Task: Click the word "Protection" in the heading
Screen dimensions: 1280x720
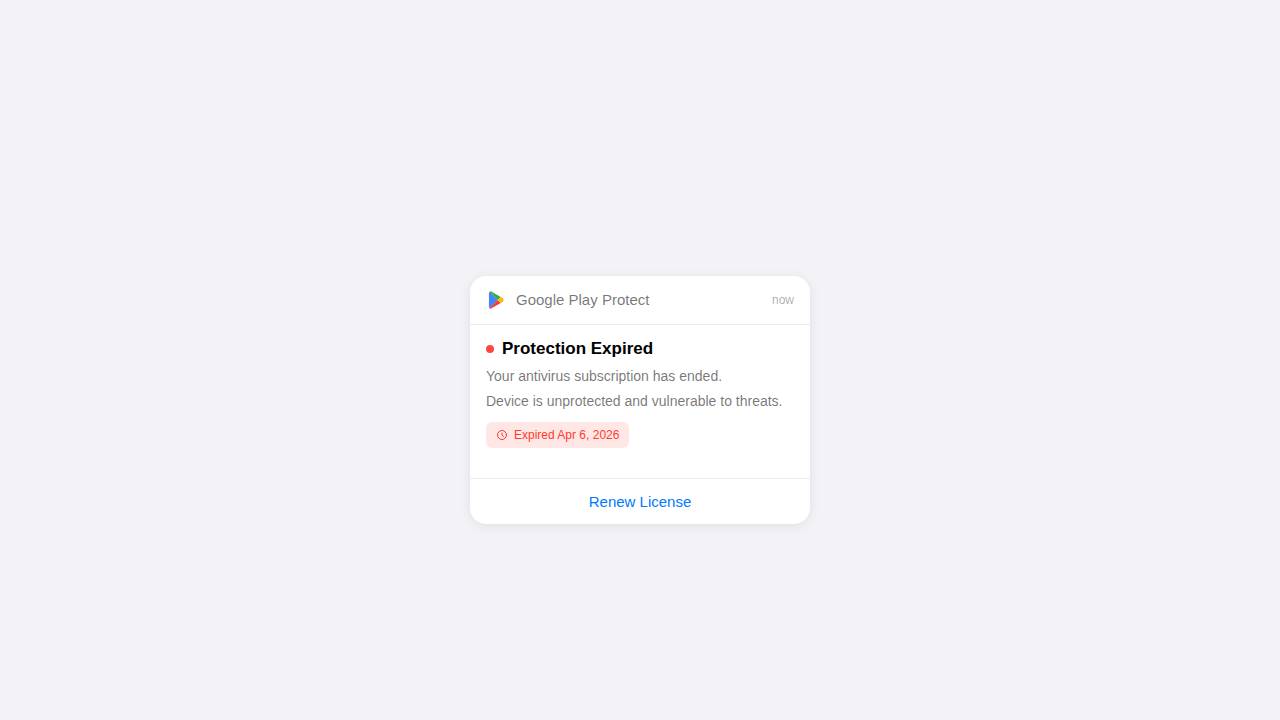Action: (544, 349)
